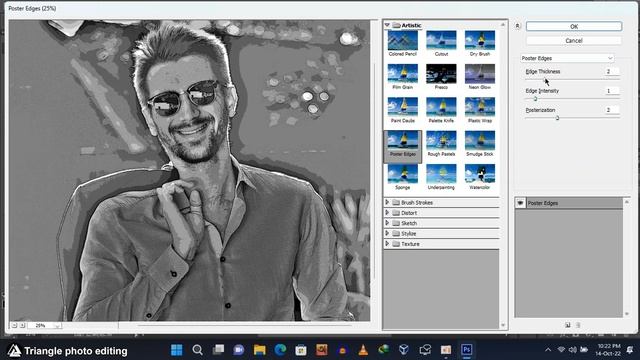This screenshot has width=640, height=360.
Task: Switch to Photoshop taskbar icon
Action: [467, 350]
